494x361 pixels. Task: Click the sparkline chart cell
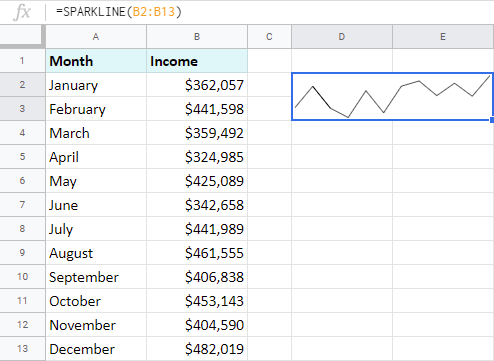coord(392,96)
